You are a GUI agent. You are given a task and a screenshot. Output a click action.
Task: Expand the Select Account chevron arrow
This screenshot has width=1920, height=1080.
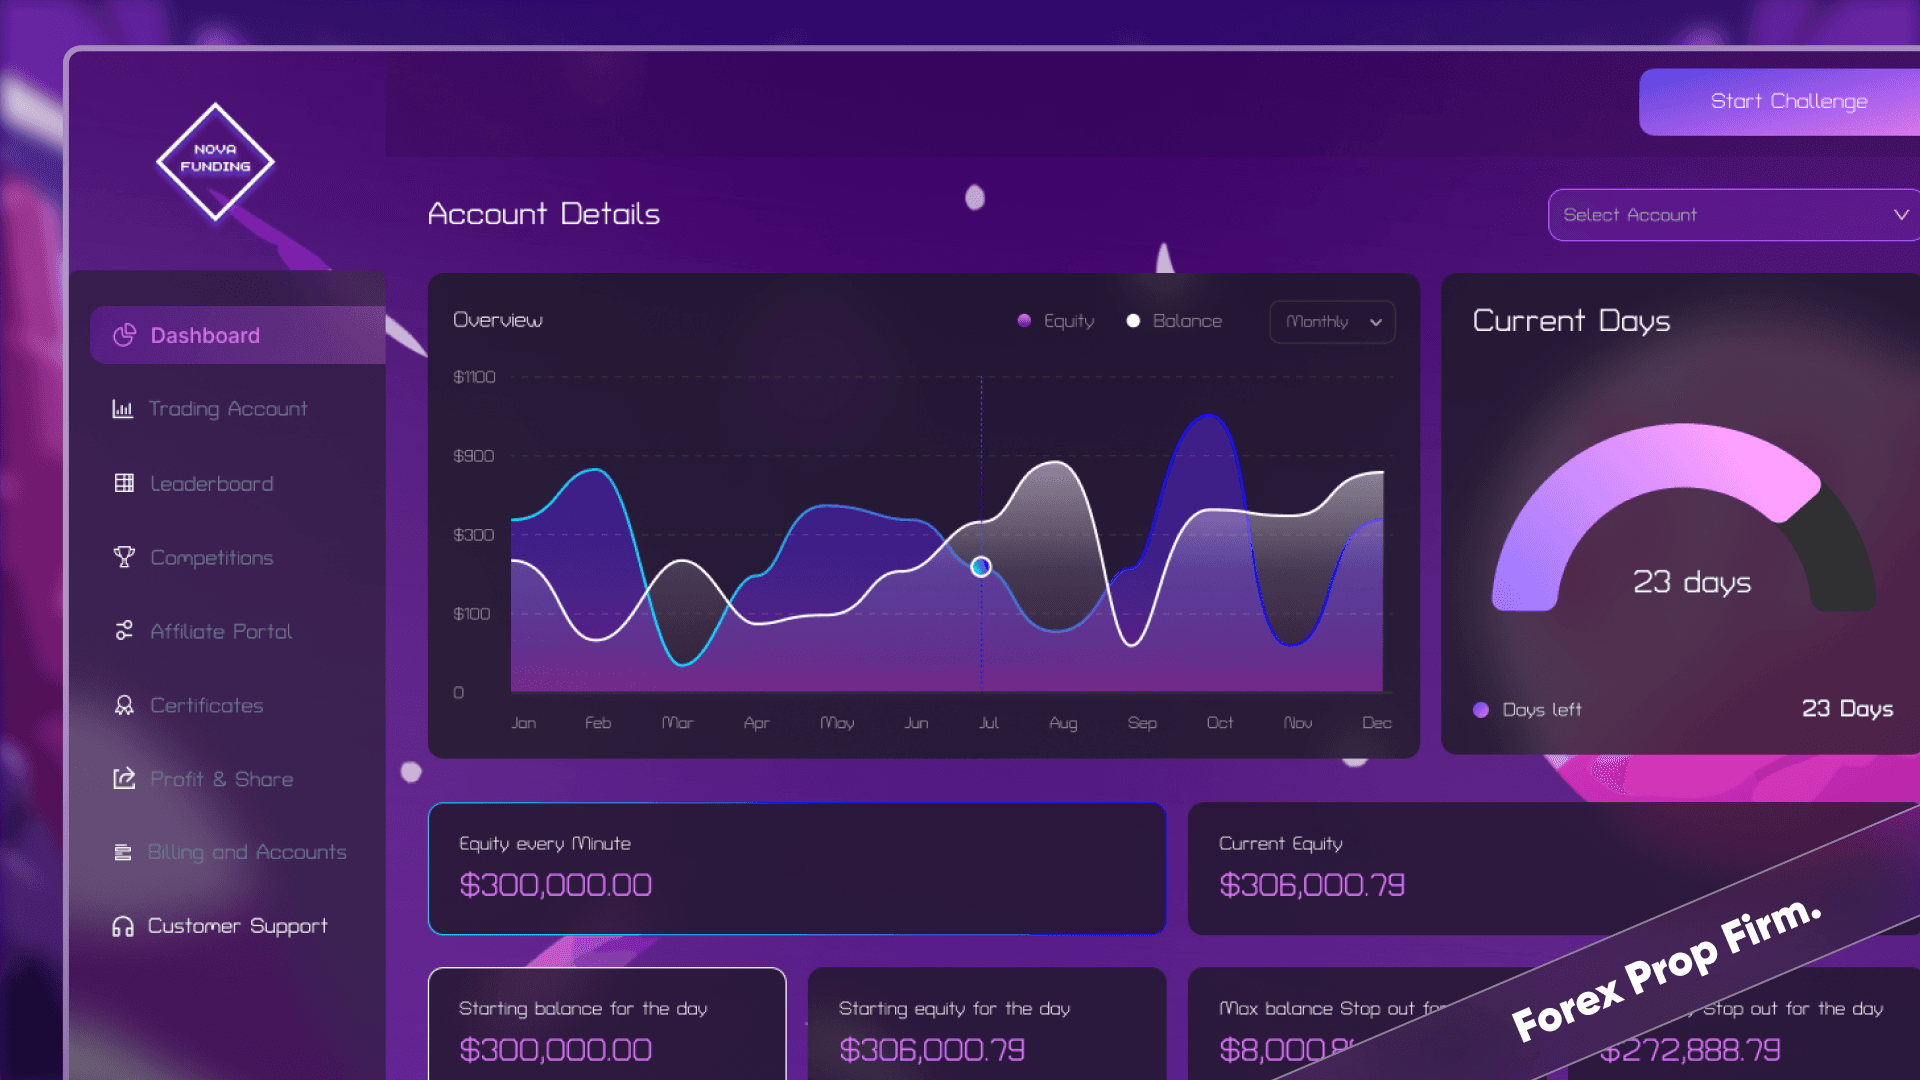pyautogui.click(x=1901, y=215)
